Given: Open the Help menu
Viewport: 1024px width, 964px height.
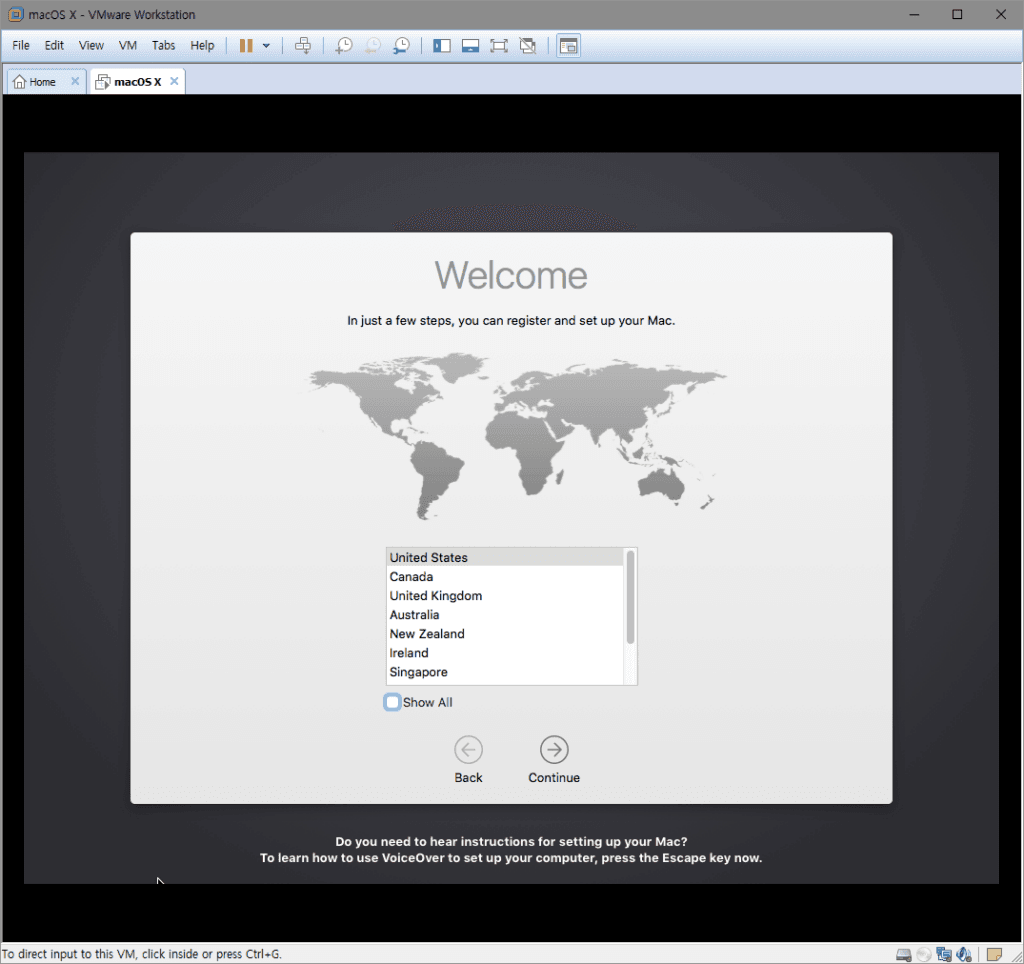Looking at the screenshot, I should click(x=202, y=46).
